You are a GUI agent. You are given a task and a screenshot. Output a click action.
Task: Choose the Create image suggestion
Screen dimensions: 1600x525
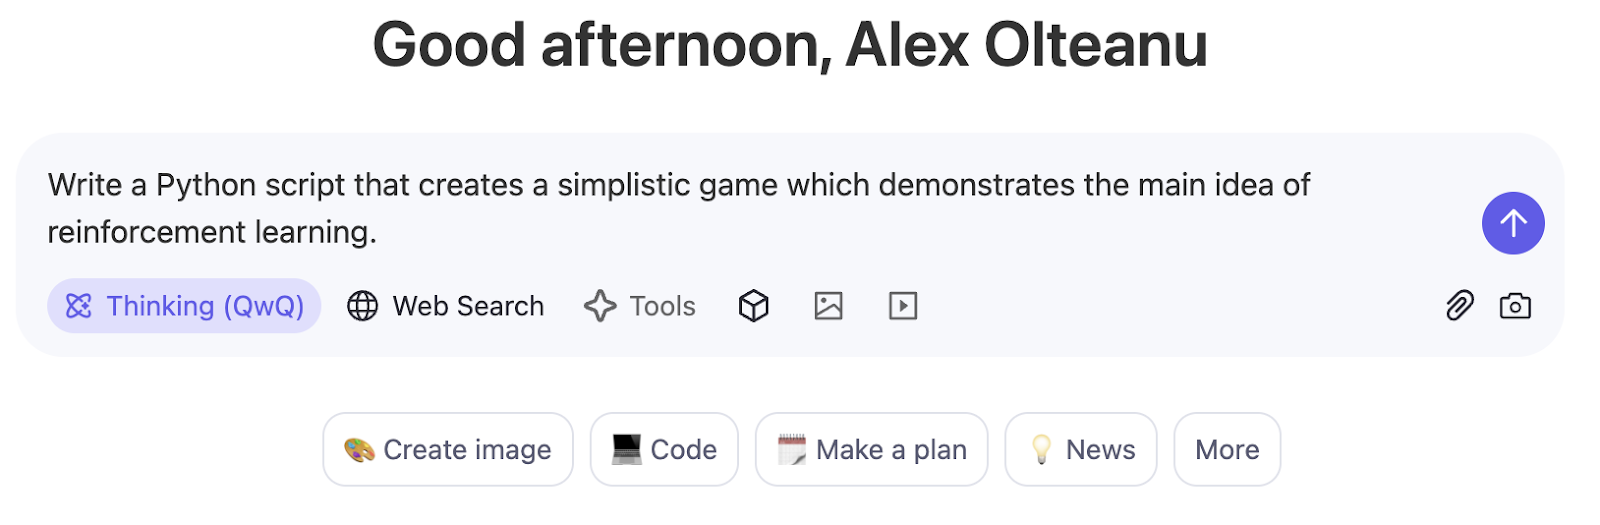448,450
